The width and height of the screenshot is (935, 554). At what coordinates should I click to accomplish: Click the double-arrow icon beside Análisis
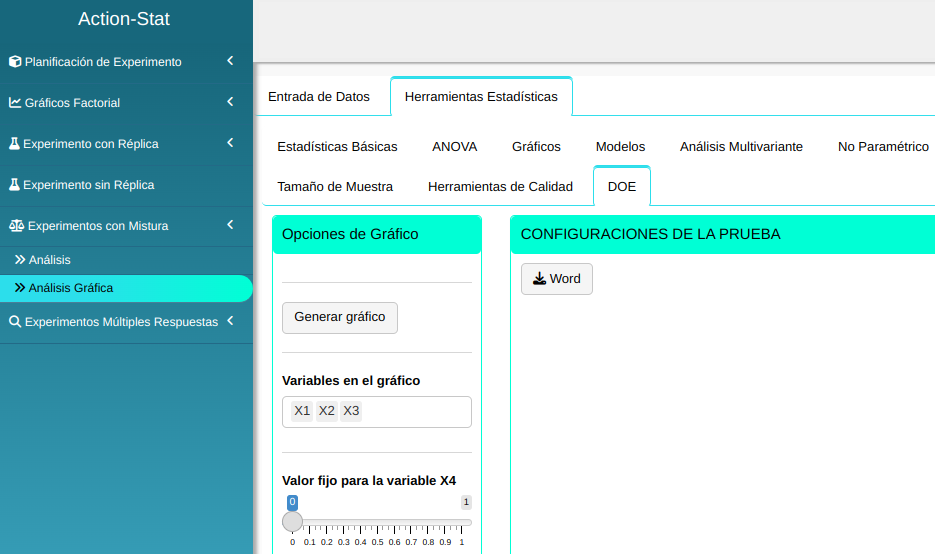[20, 260]
